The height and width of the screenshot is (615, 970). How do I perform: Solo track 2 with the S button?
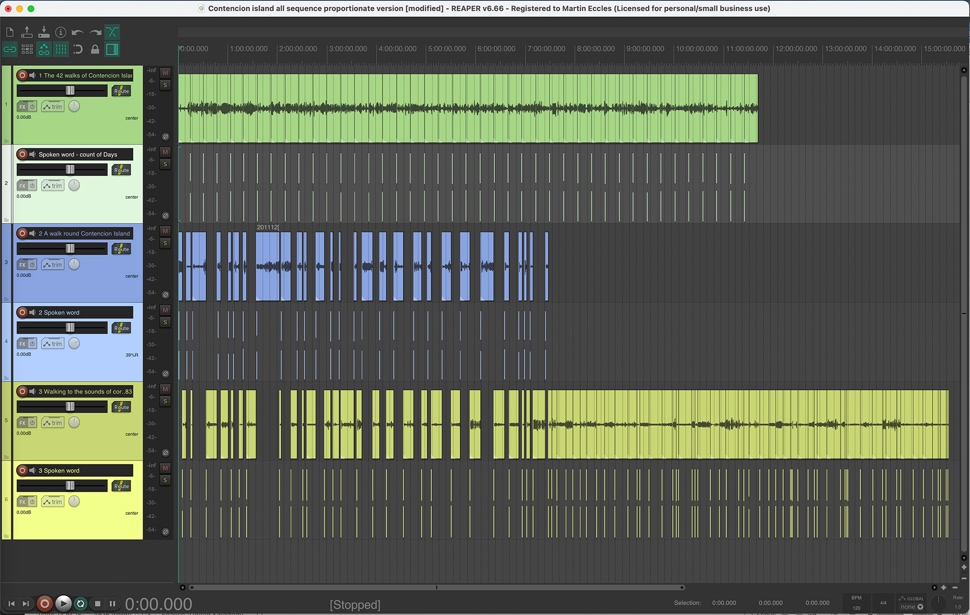click(165, 164)
